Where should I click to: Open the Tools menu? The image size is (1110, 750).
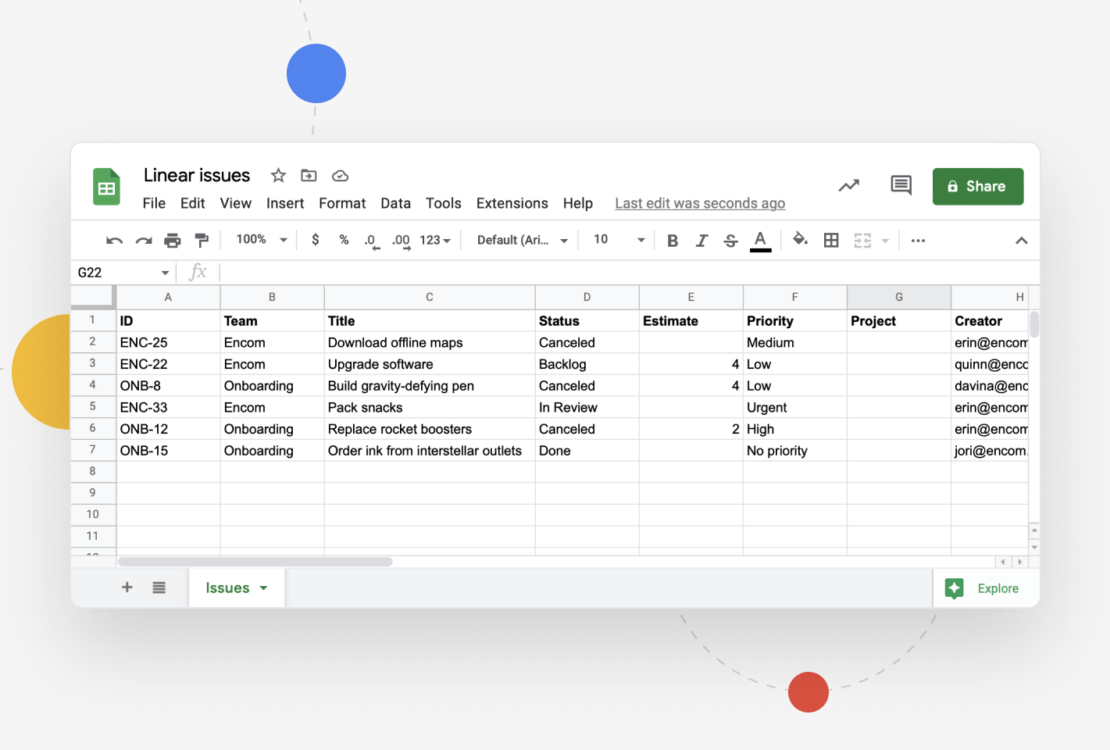point(443,203)
